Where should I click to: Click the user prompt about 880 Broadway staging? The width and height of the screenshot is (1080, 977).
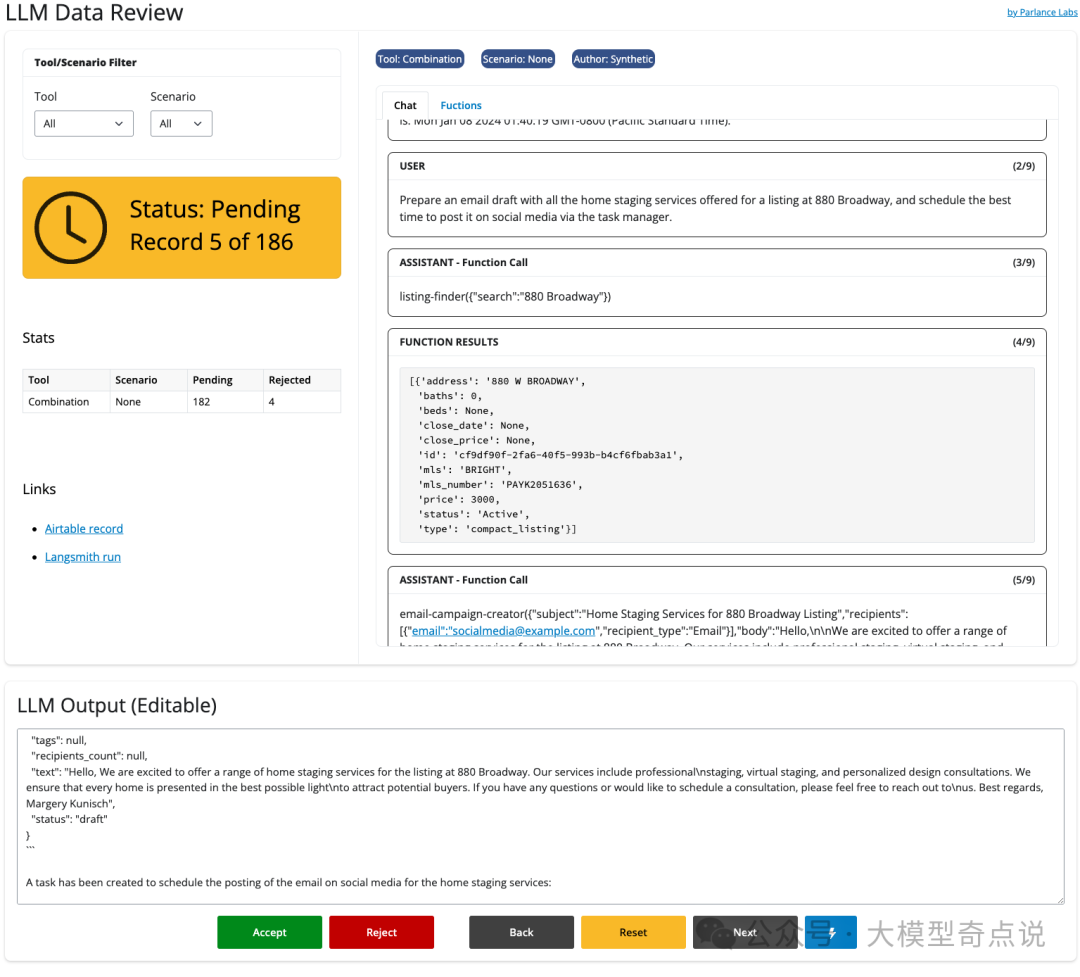(x=705, y=209)
